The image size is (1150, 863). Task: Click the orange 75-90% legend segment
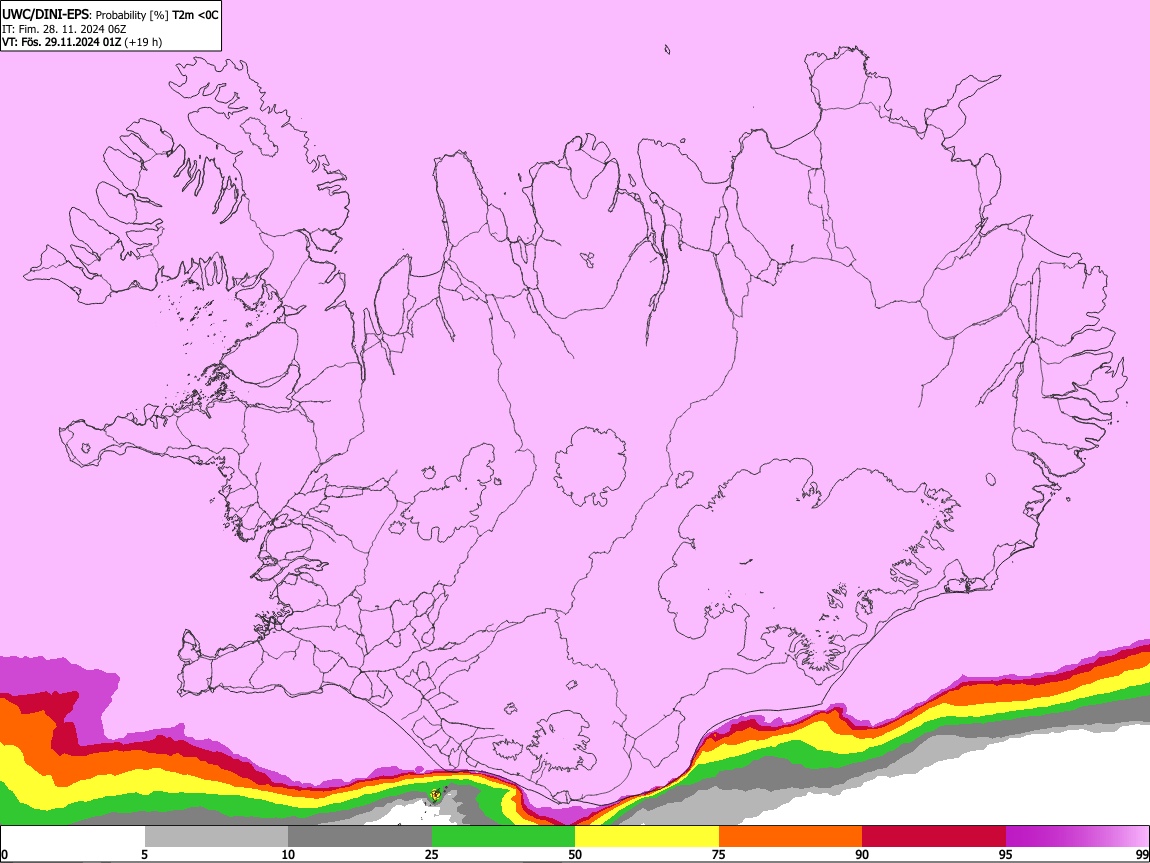tap(790, 837)
